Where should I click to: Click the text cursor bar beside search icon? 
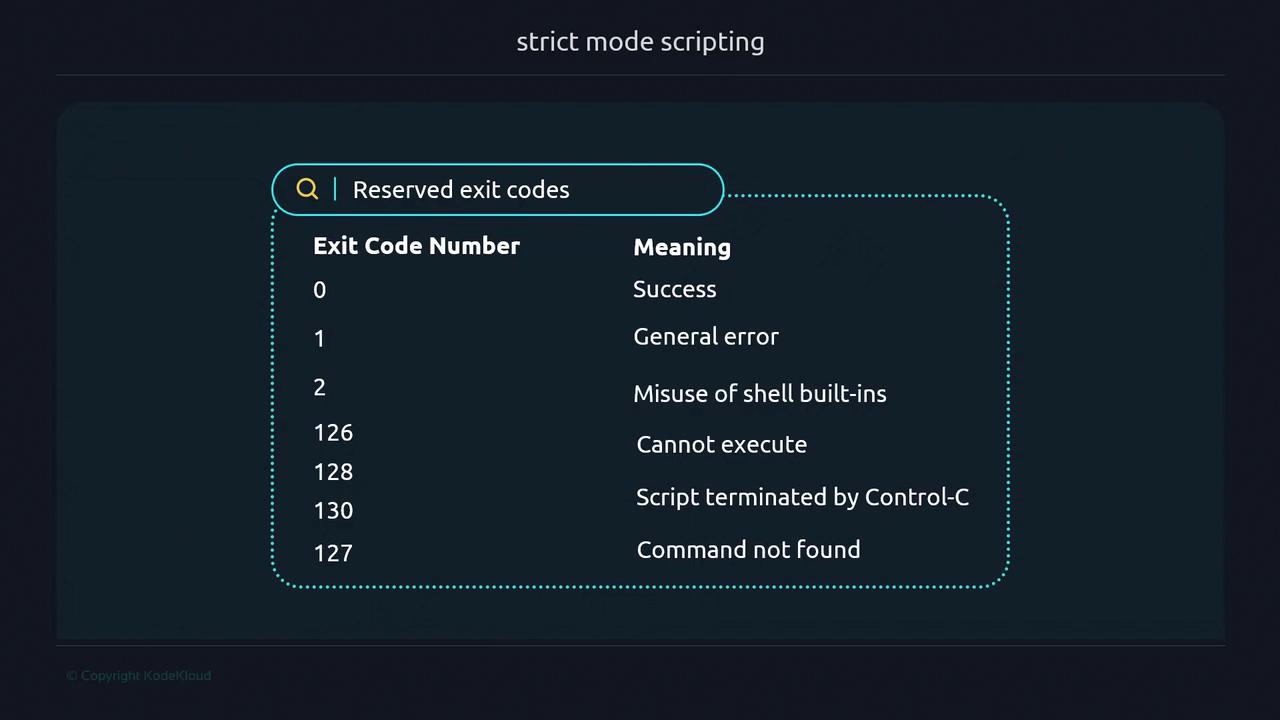coord(335,189)
